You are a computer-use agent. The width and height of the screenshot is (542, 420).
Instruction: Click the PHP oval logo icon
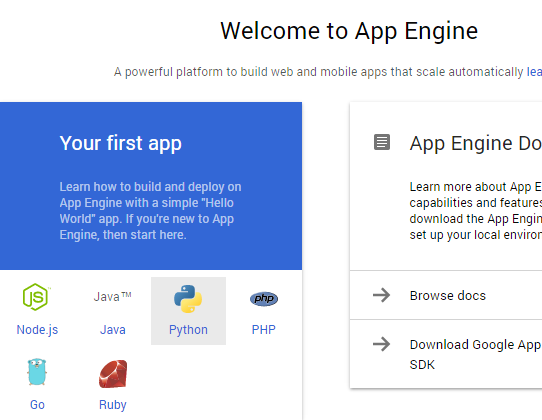pos(264,299)
